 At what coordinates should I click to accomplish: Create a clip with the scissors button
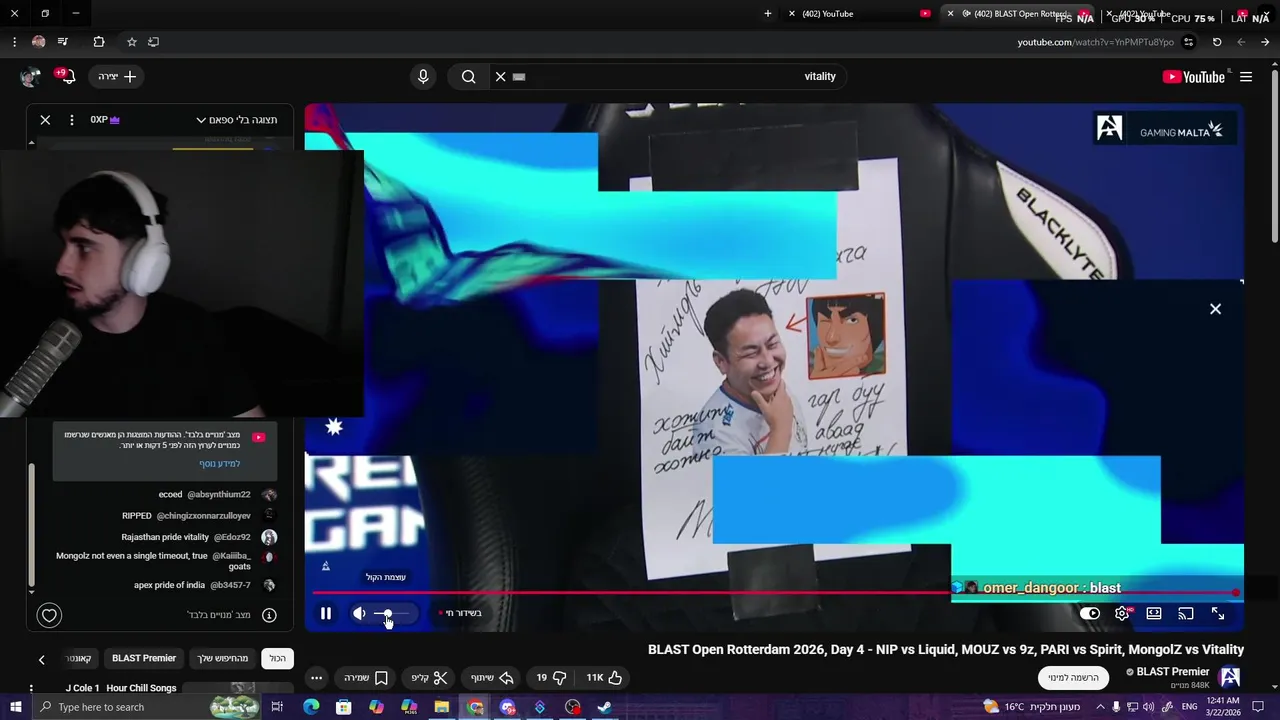coord(430,677)
